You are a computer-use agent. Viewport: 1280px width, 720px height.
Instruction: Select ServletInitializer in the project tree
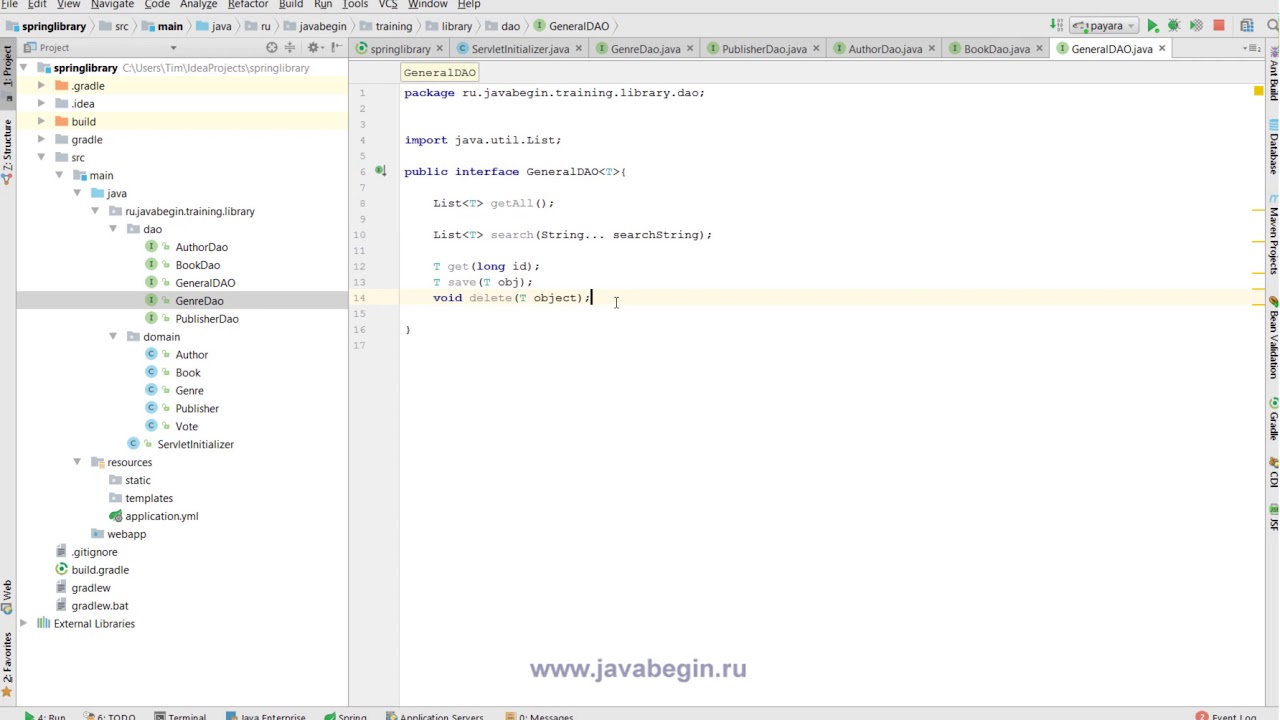click(195, 444)
